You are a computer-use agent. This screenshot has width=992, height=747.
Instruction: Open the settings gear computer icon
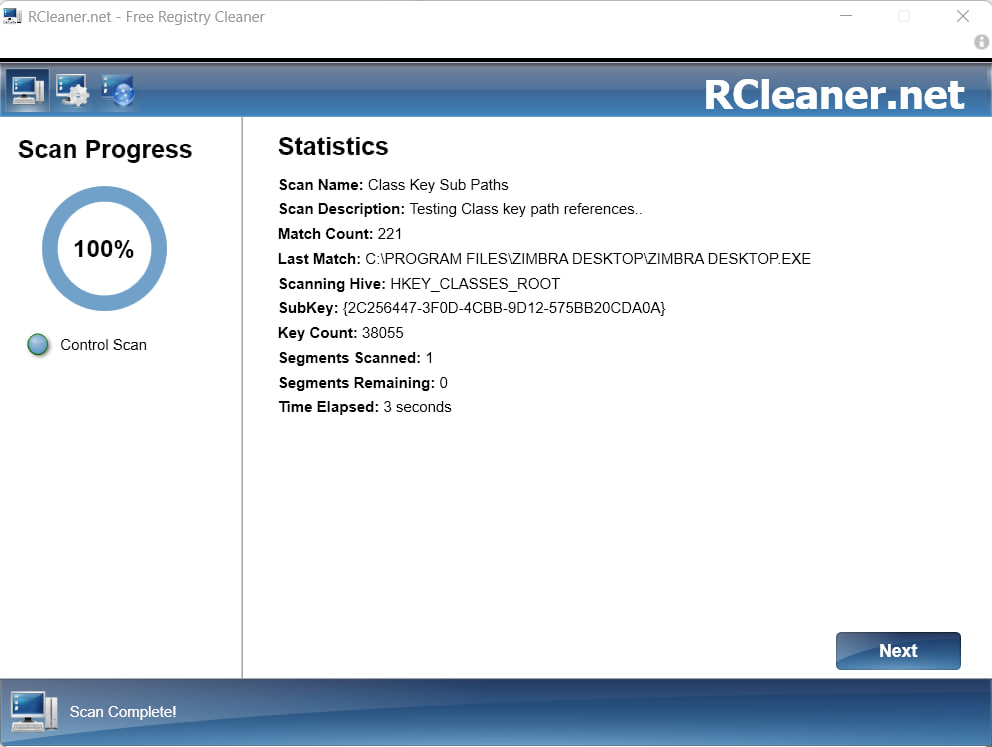72,90
